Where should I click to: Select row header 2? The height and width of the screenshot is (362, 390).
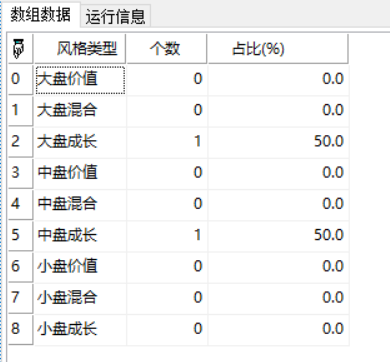point(20,142)
